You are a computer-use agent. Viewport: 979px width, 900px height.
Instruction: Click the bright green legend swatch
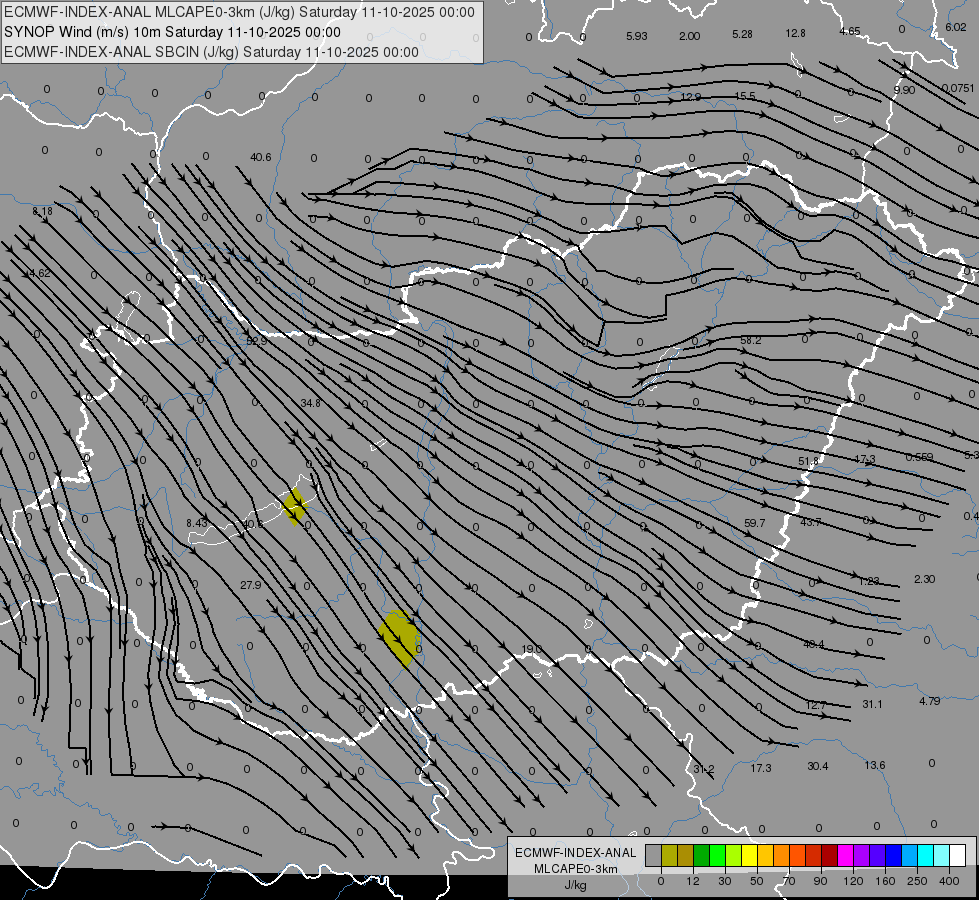[717, 855]
